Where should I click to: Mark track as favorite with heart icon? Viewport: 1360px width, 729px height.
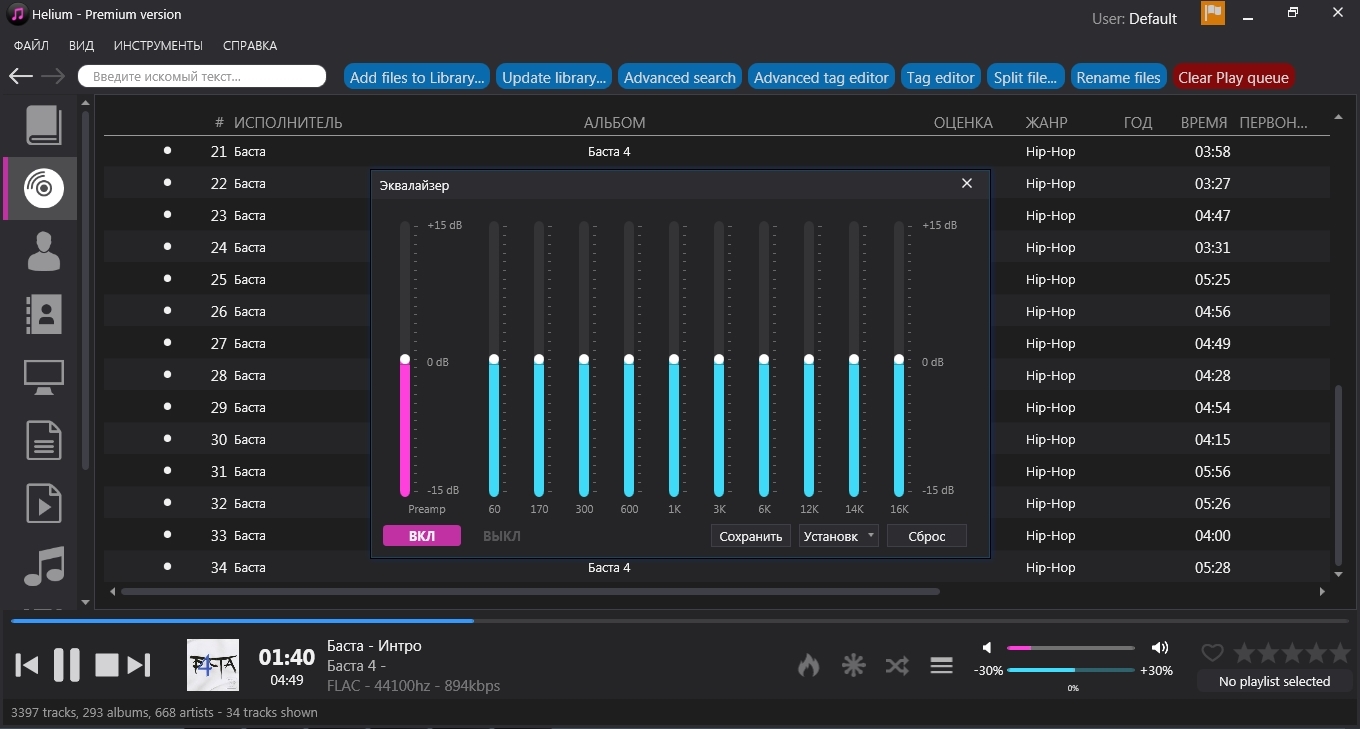(1212, 654)
